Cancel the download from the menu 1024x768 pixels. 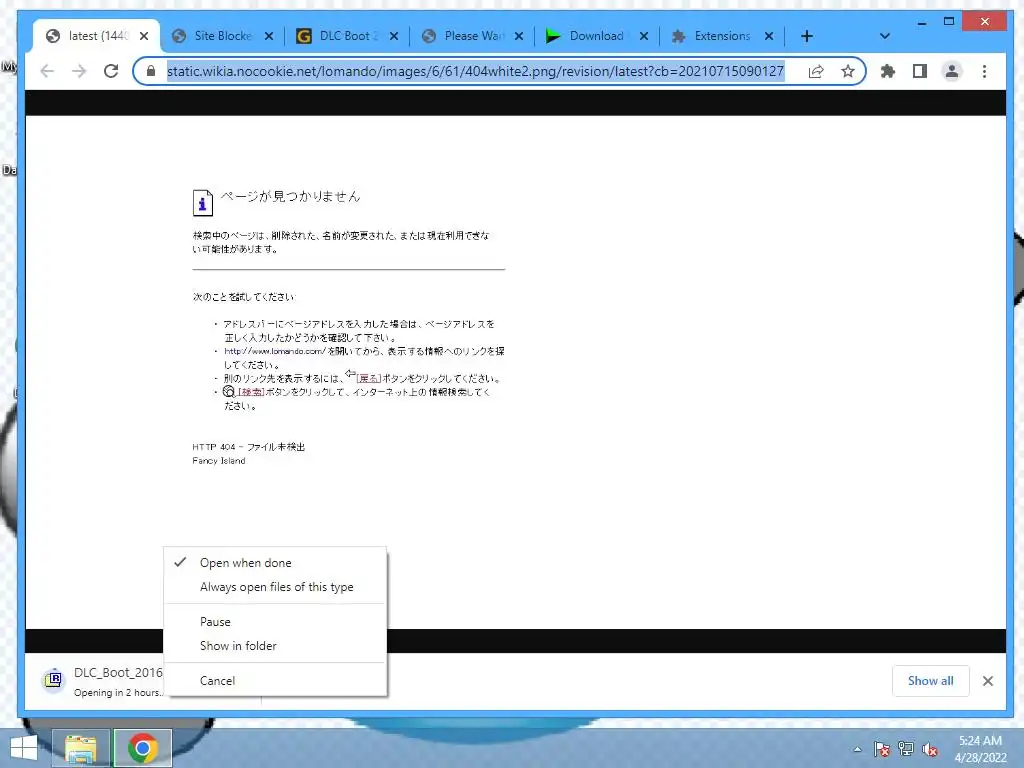pos(275,680)
